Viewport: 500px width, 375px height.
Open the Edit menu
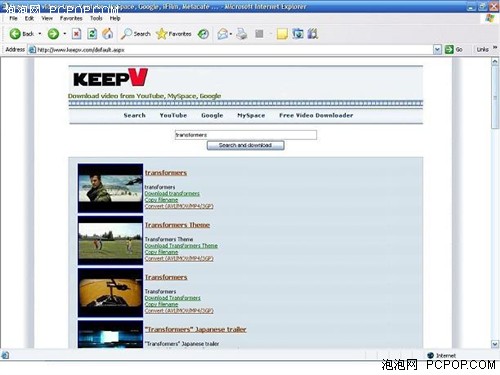29,18
